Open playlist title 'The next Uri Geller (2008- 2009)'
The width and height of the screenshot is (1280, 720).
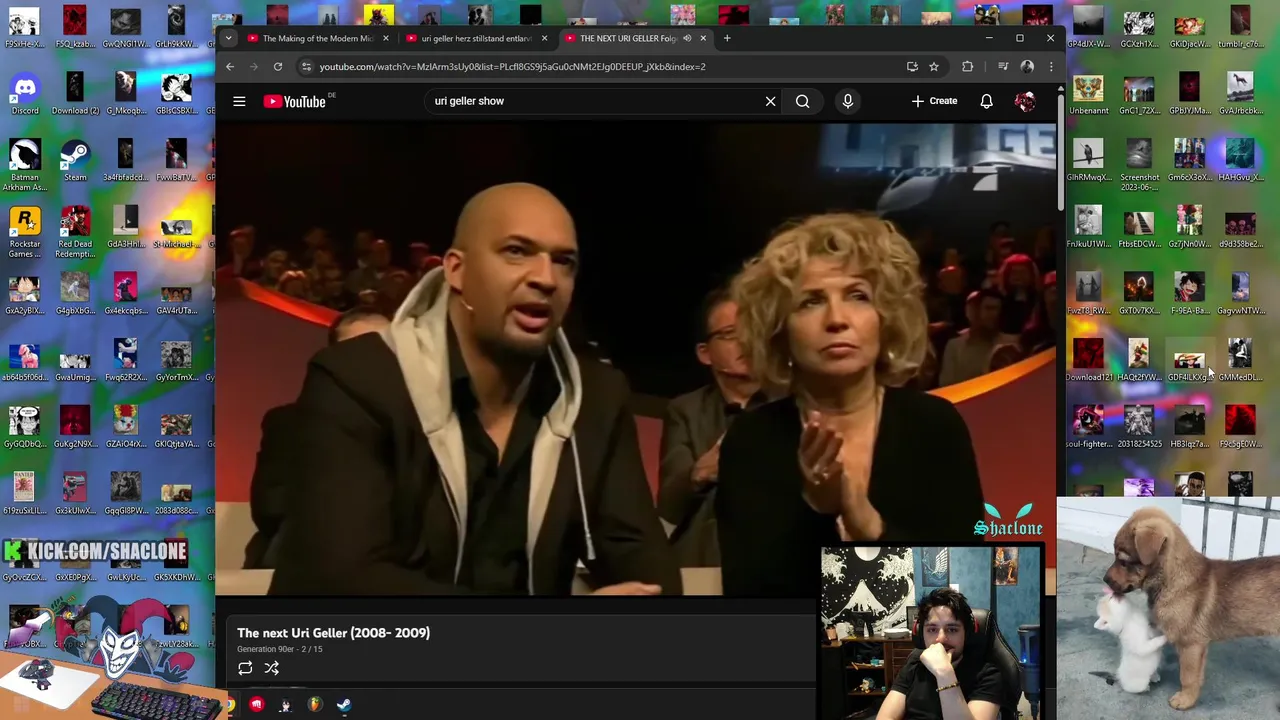(333, 633)
